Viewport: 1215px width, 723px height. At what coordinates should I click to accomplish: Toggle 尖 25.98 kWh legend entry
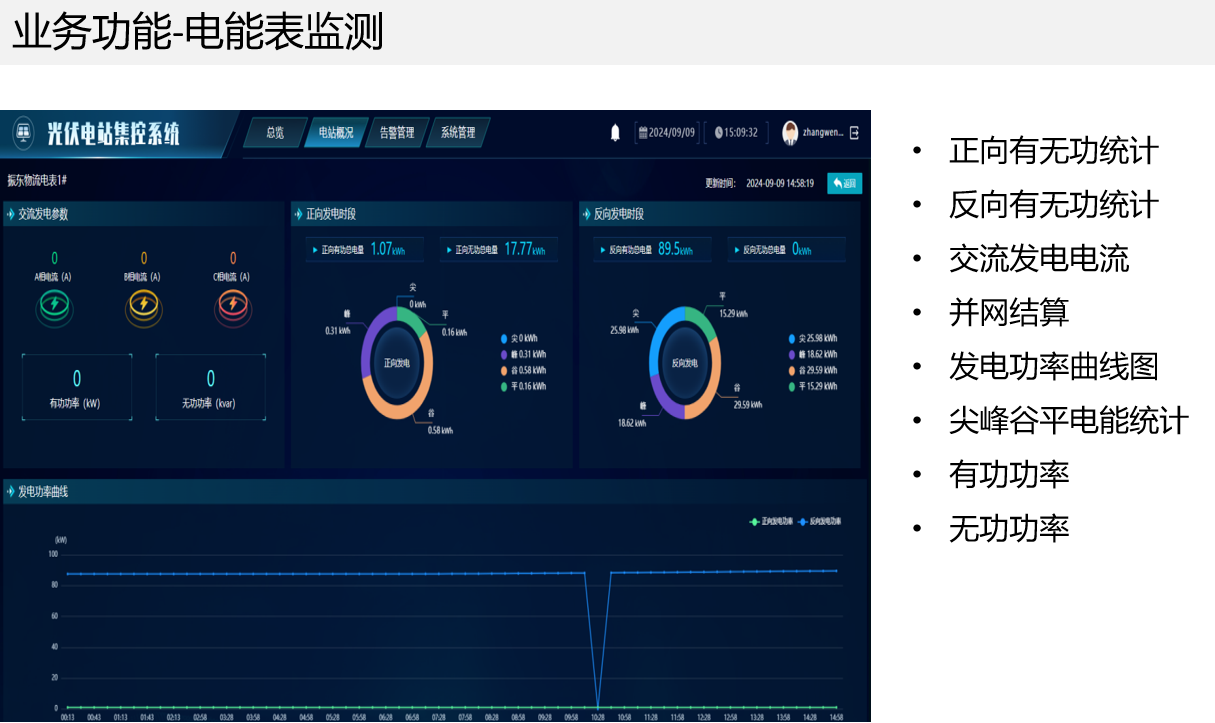[812, 338]
